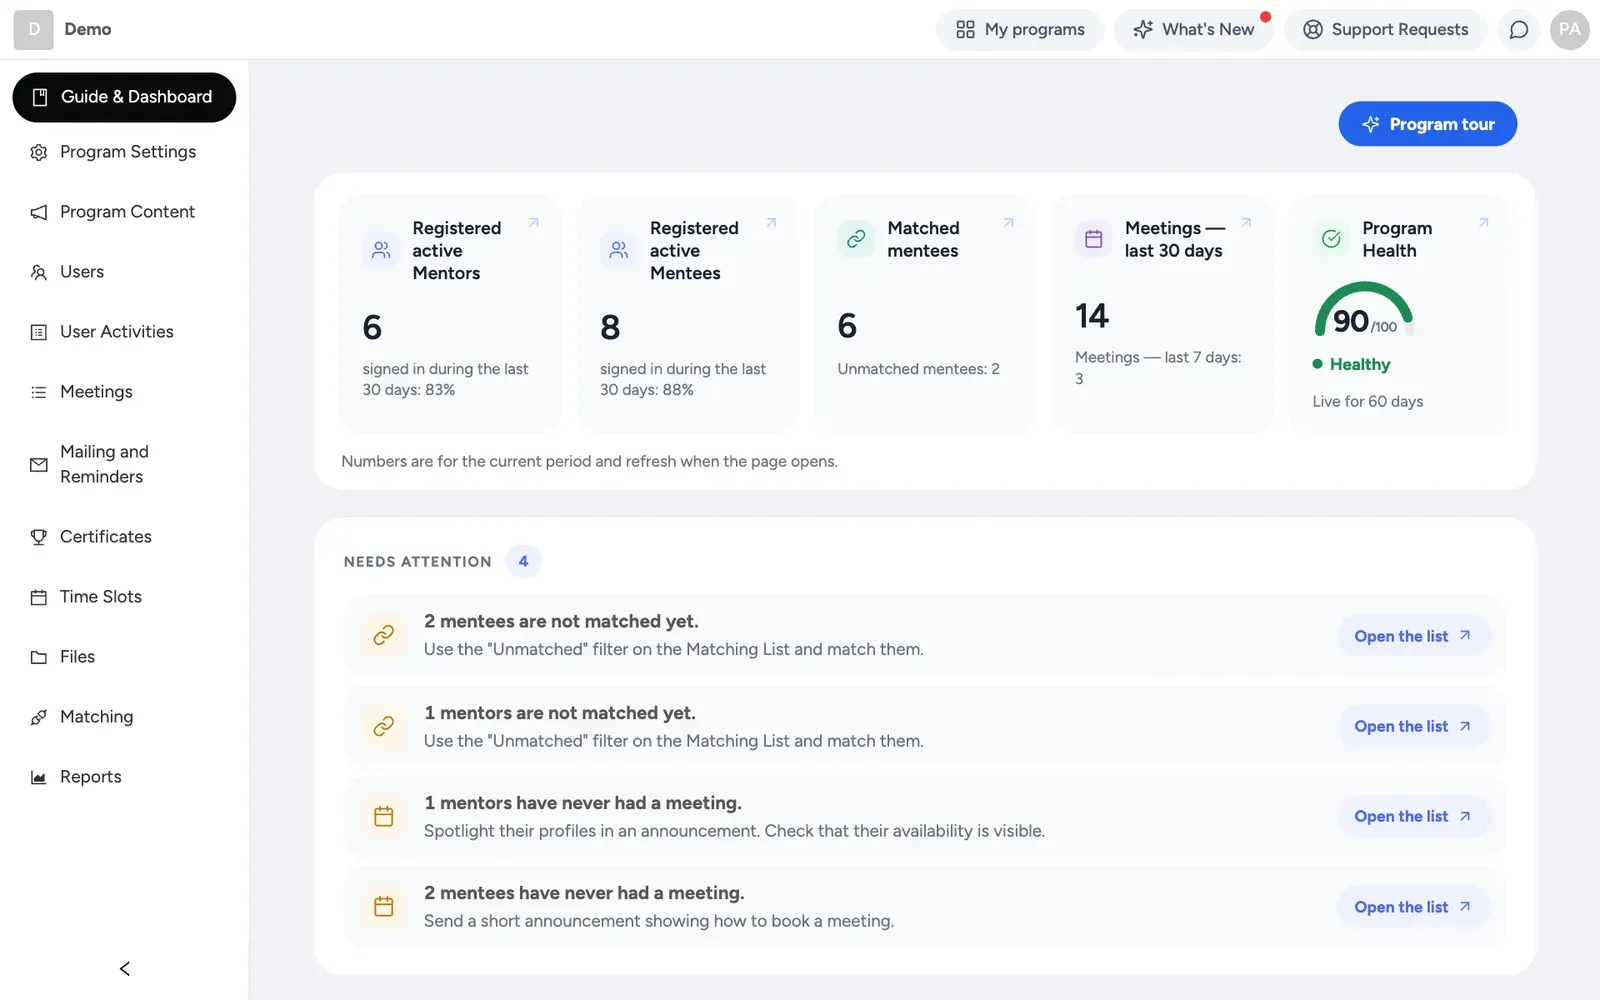Click the Needs Attention count badge 4
The width and height of the screenshot is (1600, 1000).
point(523,561)
